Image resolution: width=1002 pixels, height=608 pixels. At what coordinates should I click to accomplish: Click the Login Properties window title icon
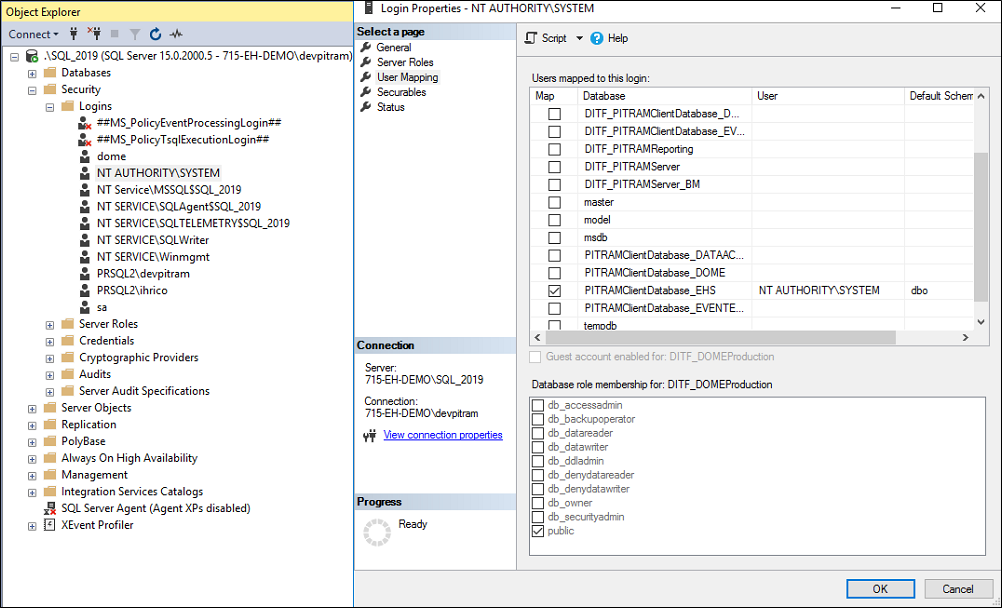point(369,8)
